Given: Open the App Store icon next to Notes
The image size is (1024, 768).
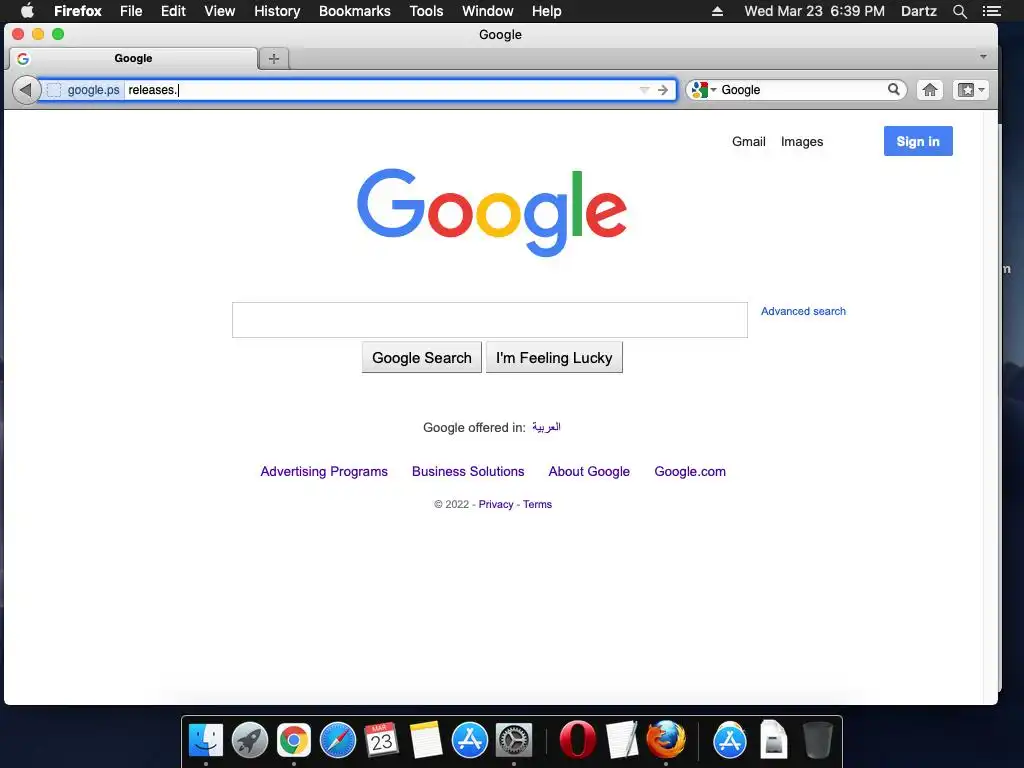Looking at the screenshot, I should (470, 741).
